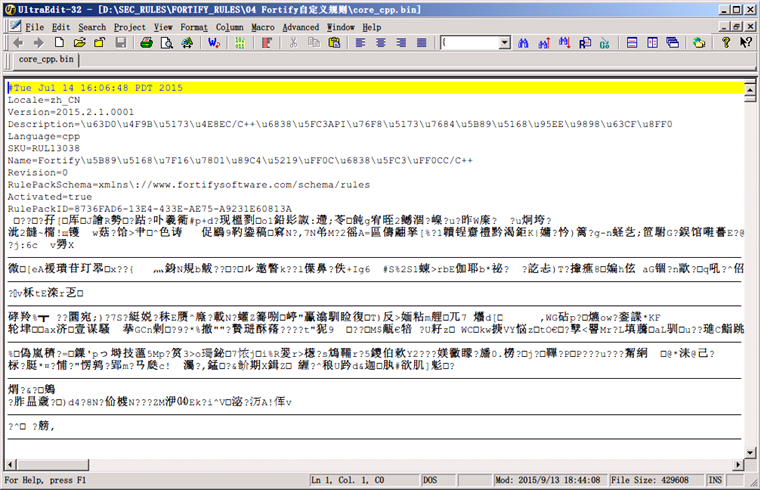Open the Macro menu
The height and width of the screenshot is (490, 760).
click(263, 27)
